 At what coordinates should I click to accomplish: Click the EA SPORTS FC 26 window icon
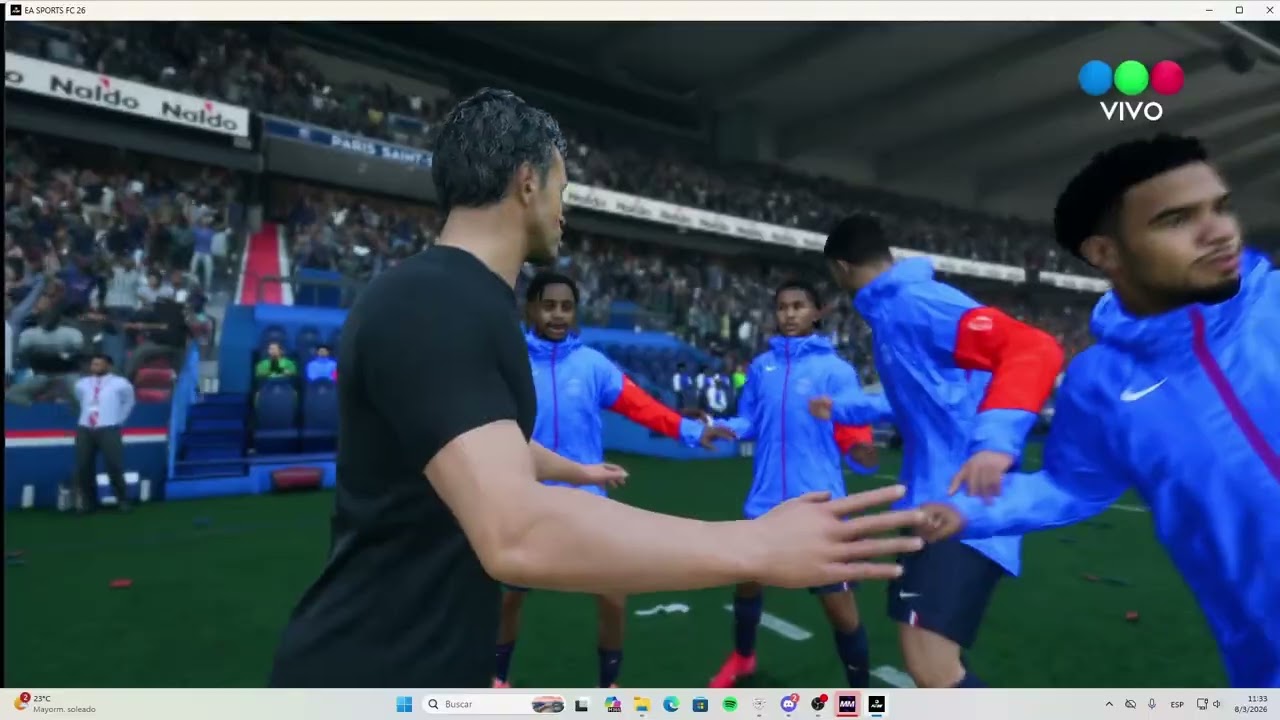[x=16, y=10]
